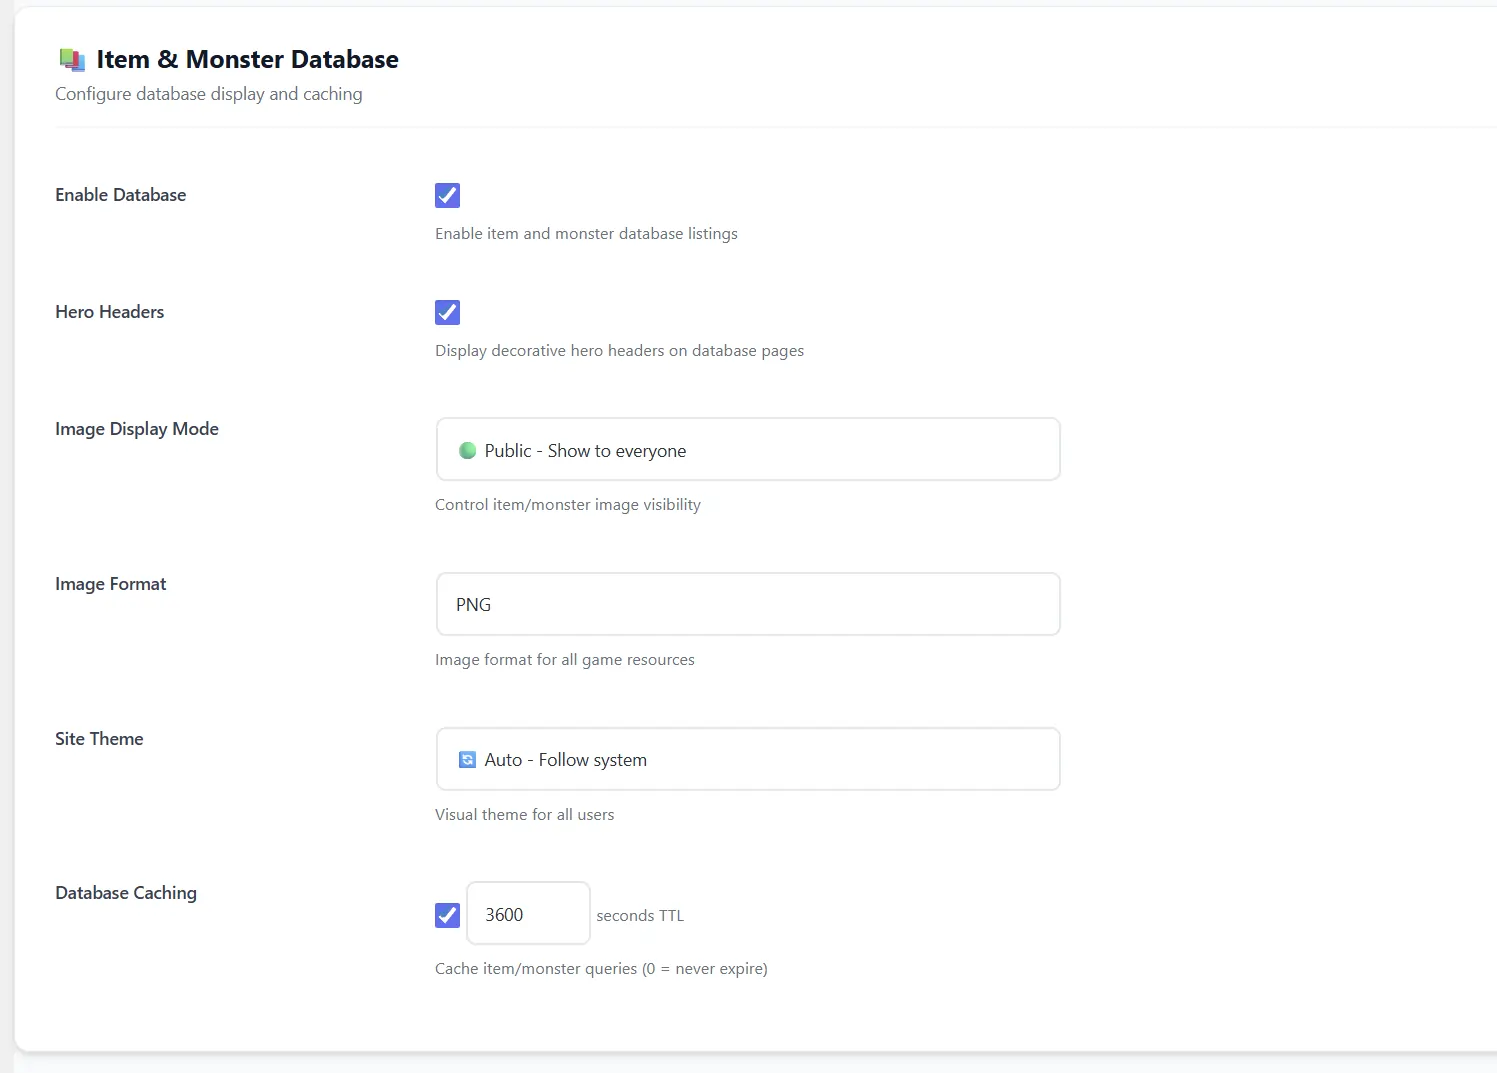Disable the Database Caching checkbox
1497x1073 pixels.
447,915
